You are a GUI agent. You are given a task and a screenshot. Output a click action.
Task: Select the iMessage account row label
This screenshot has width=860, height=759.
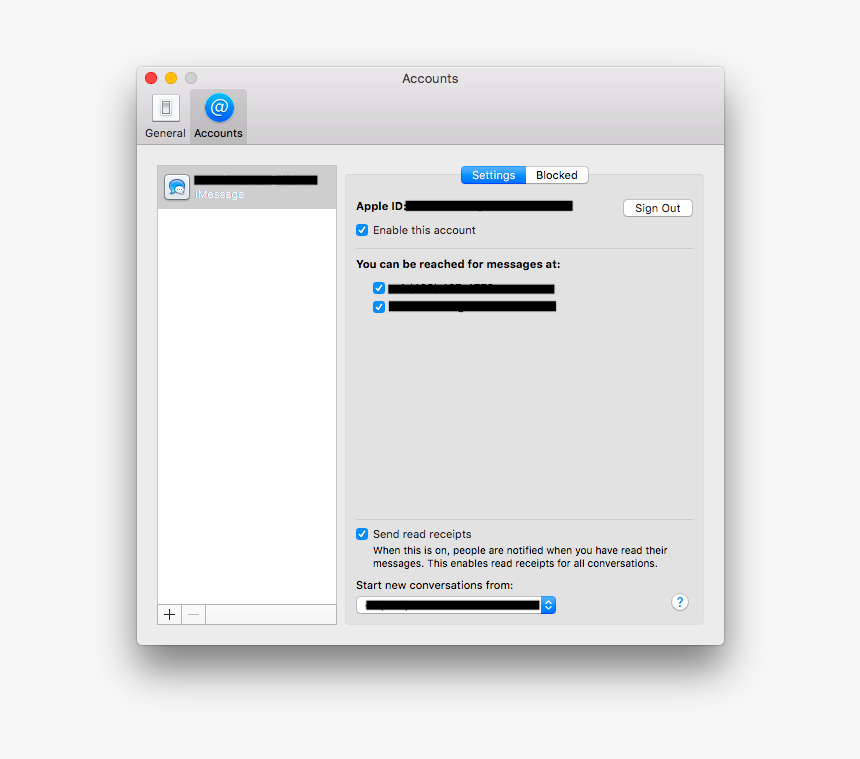pyautogui.click(x=219, y=194)
